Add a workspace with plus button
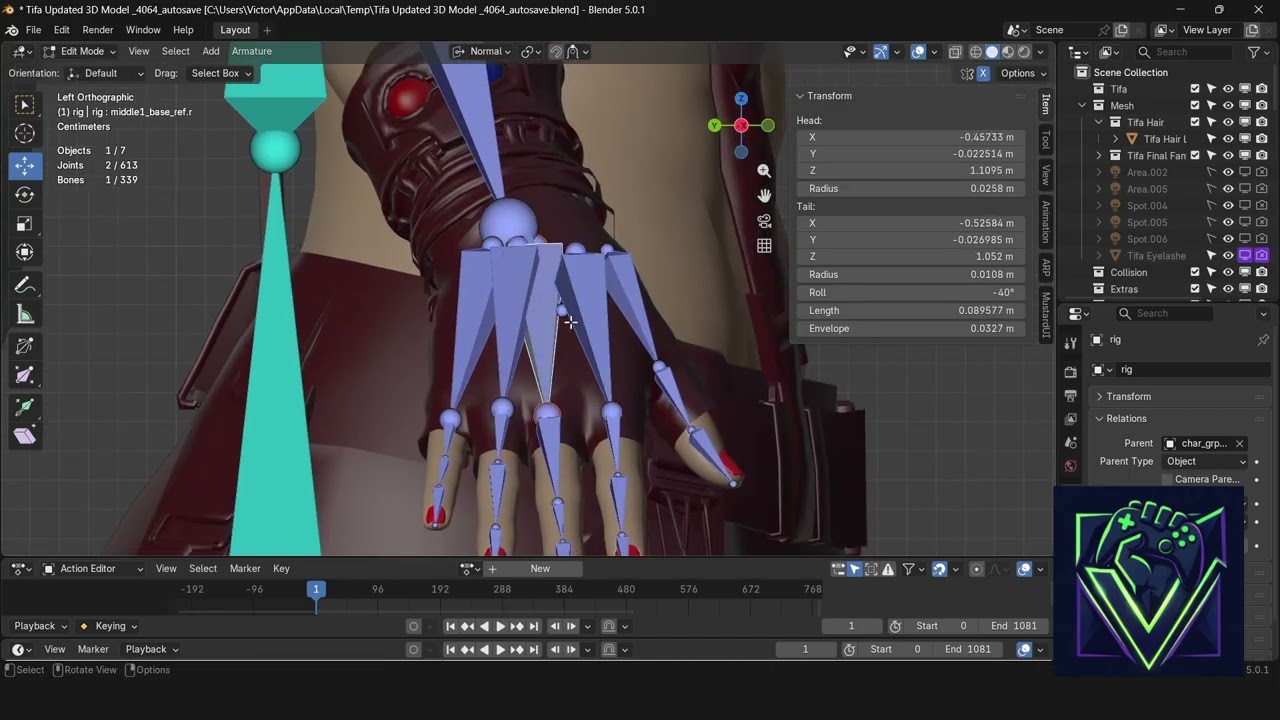The height and width of the screenshot is (720, 1280). [267, 30]
